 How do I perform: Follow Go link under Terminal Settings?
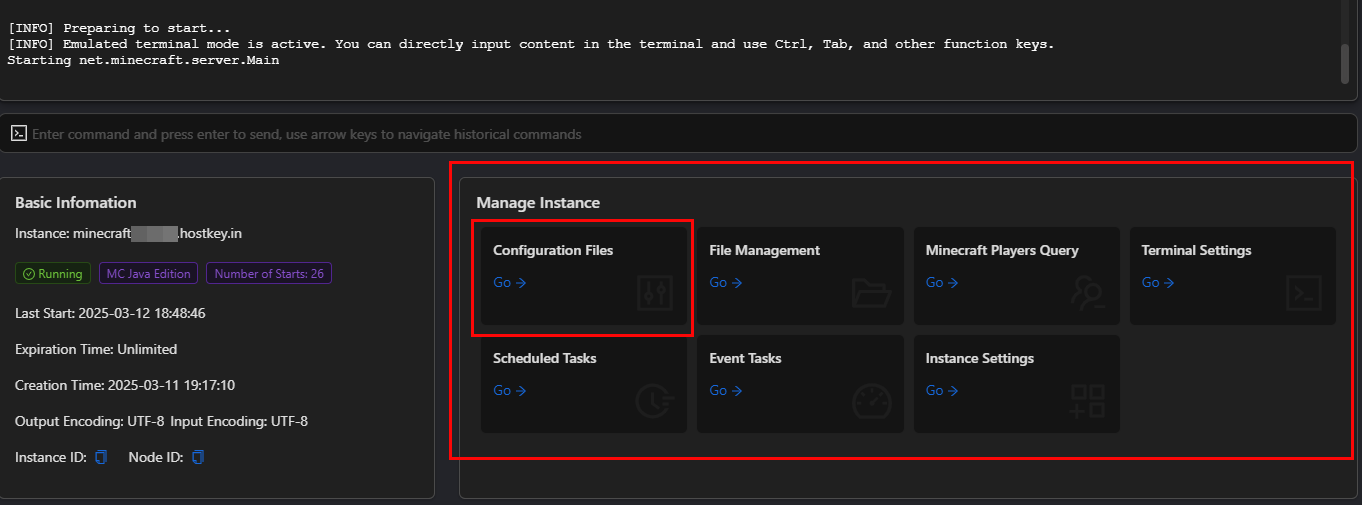pos(1157,283)
